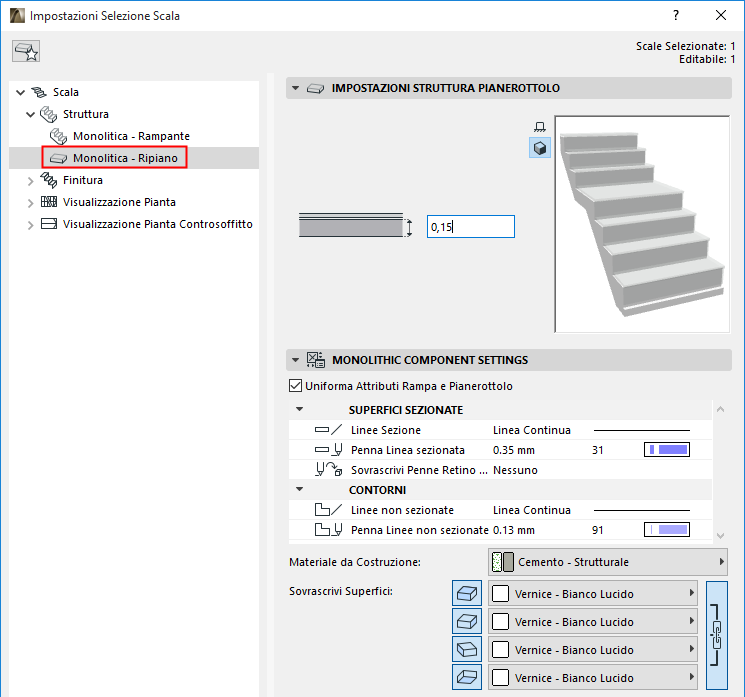This screenshot has height=697, width=745.
Task: Select Monolitica - Ripiano tree item
Action: tap(125, 158)
